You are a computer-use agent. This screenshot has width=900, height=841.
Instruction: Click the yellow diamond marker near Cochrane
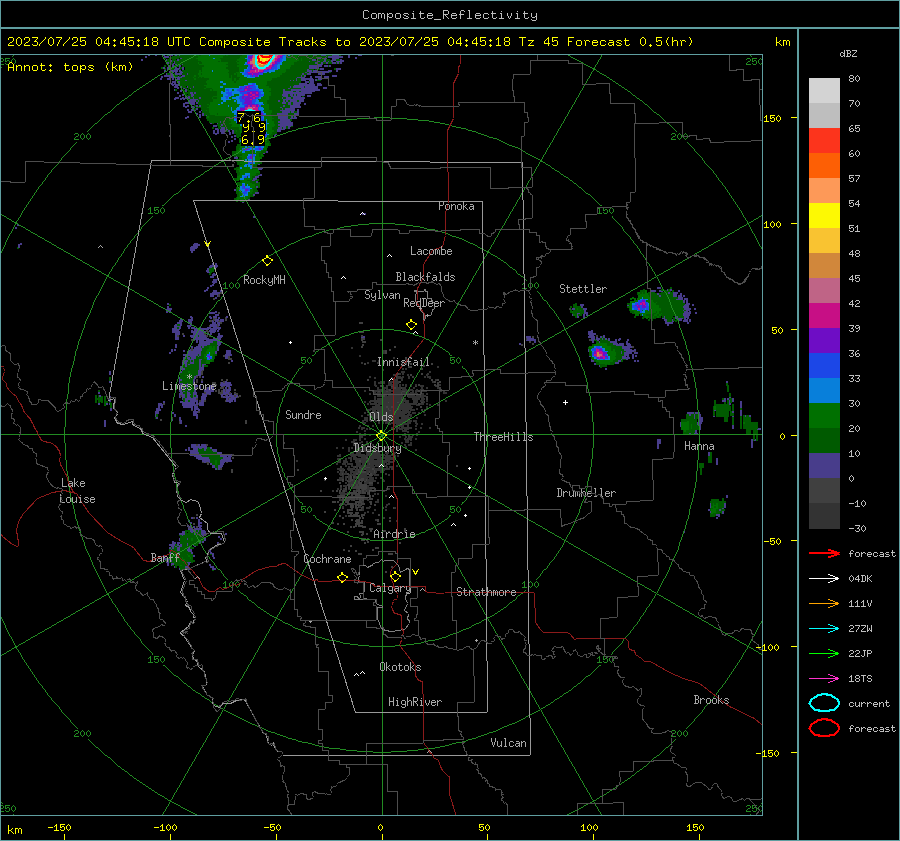point(342,577)
